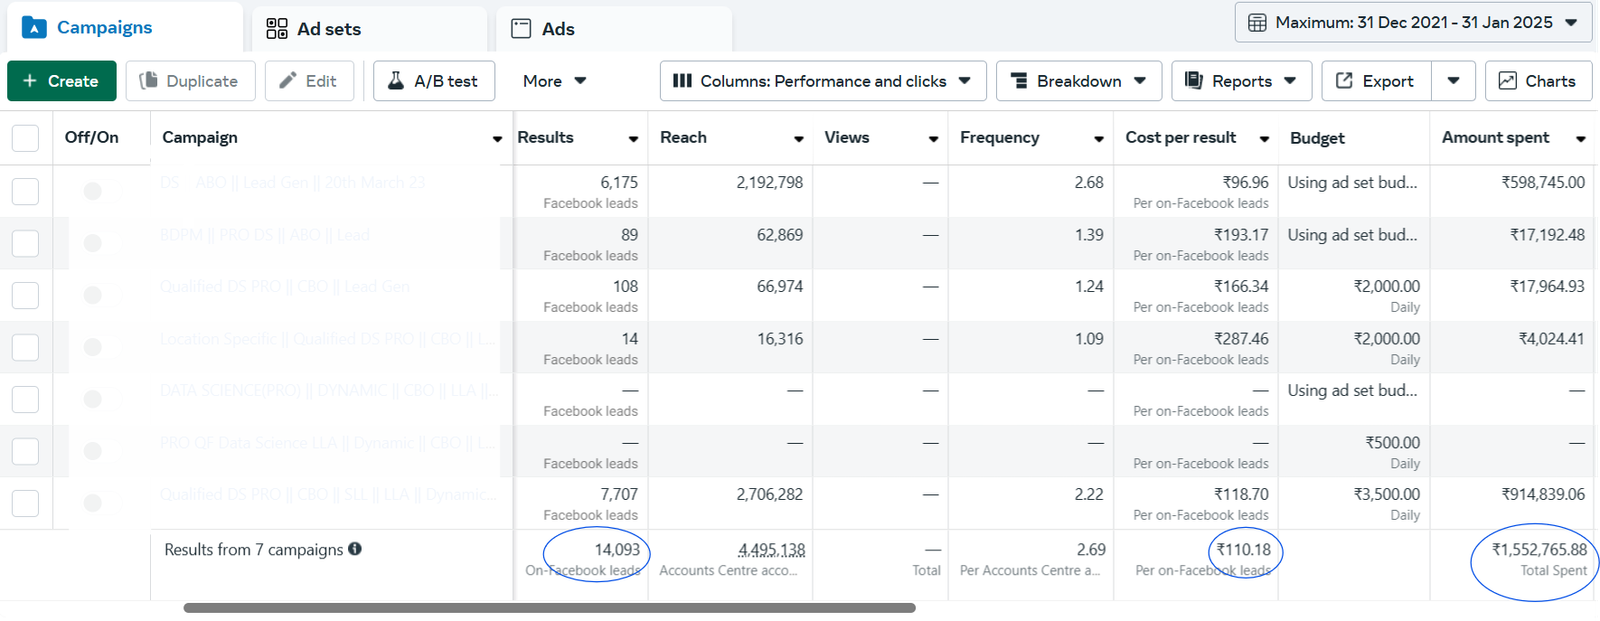Click Create to start a new campaign
This screenshot has width=1600, height=621.
[x=62, y=81]
